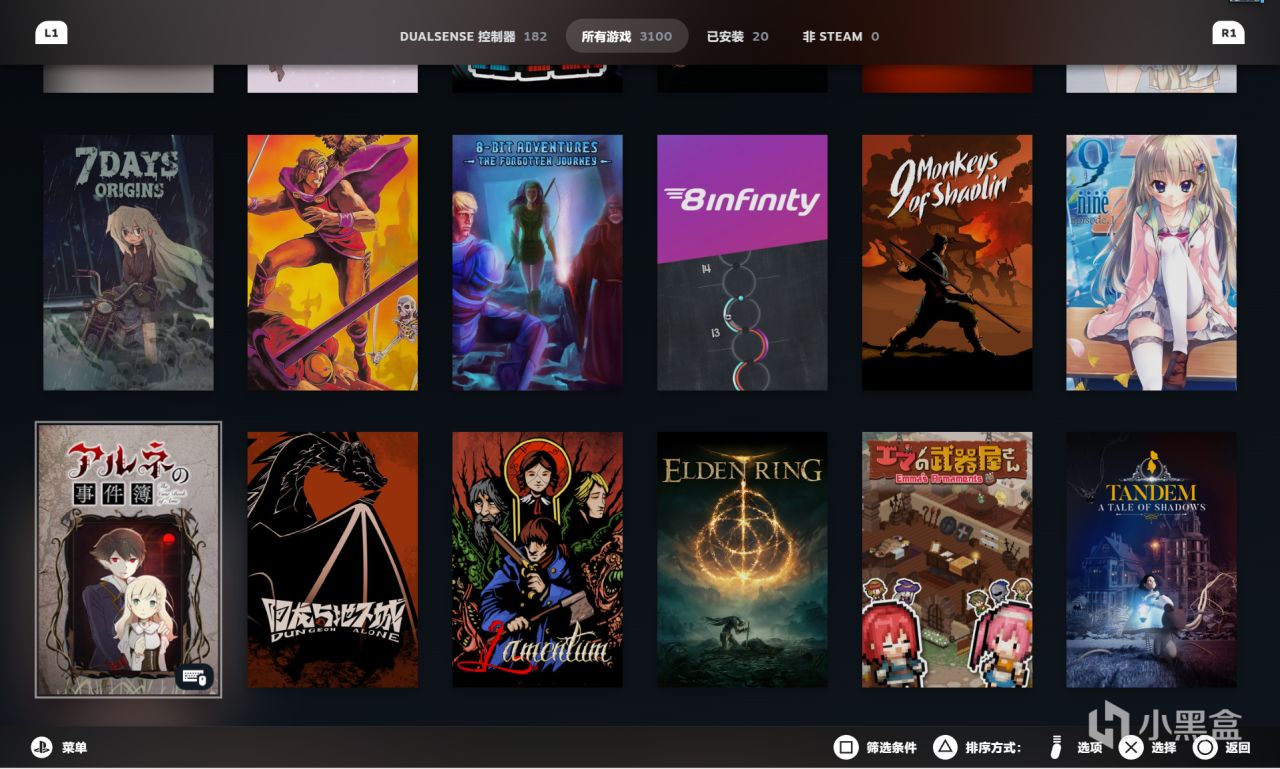The image size is (1280, 769).
Task: Launch the Elden Ring game page
Action: coord(742,560)
